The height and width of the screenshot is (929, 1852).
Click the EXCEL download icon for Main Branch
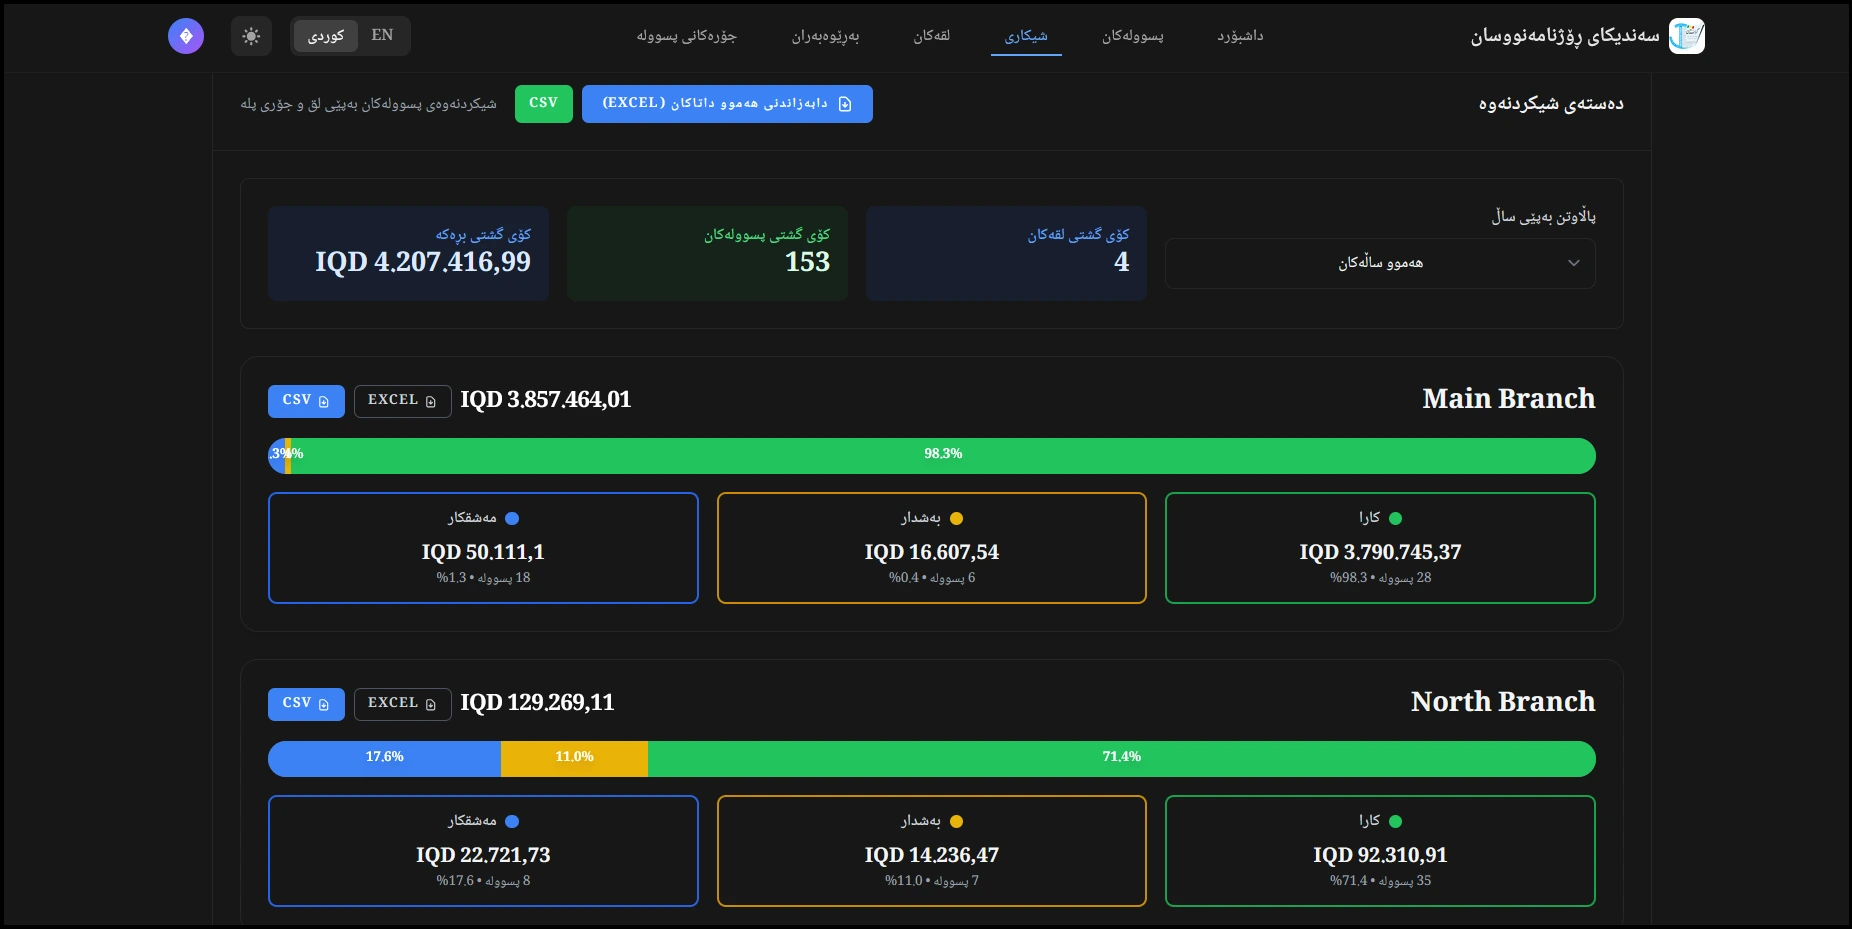pyautogui.click(x=432, y=401)
